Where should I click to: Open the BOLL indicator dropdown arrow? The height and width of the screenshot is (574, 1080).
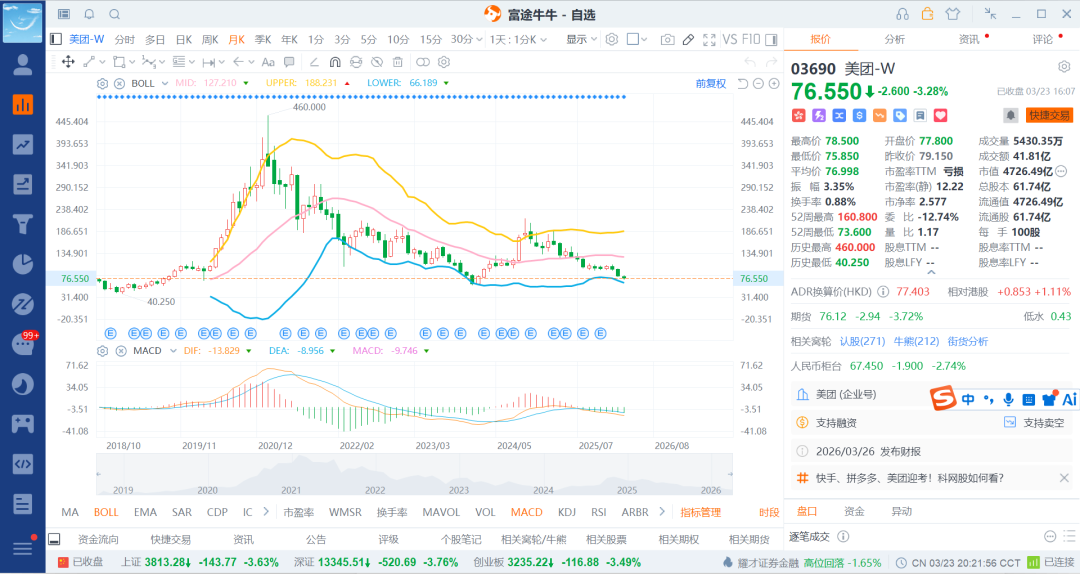(165, 83)
